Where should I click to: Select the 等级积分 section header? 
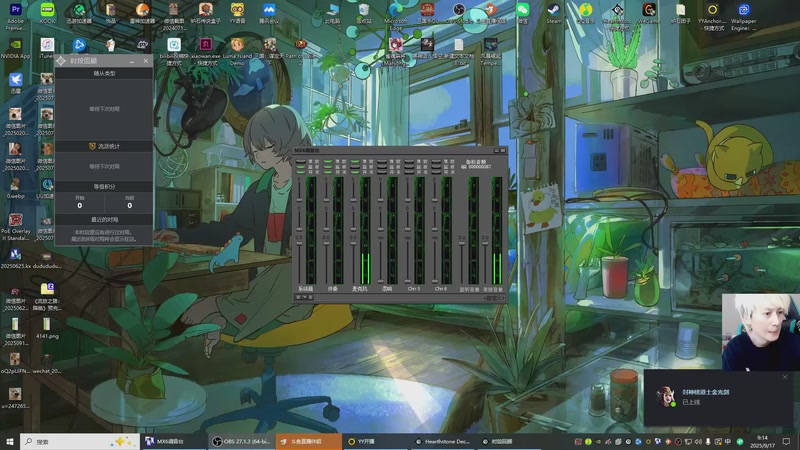104,187
